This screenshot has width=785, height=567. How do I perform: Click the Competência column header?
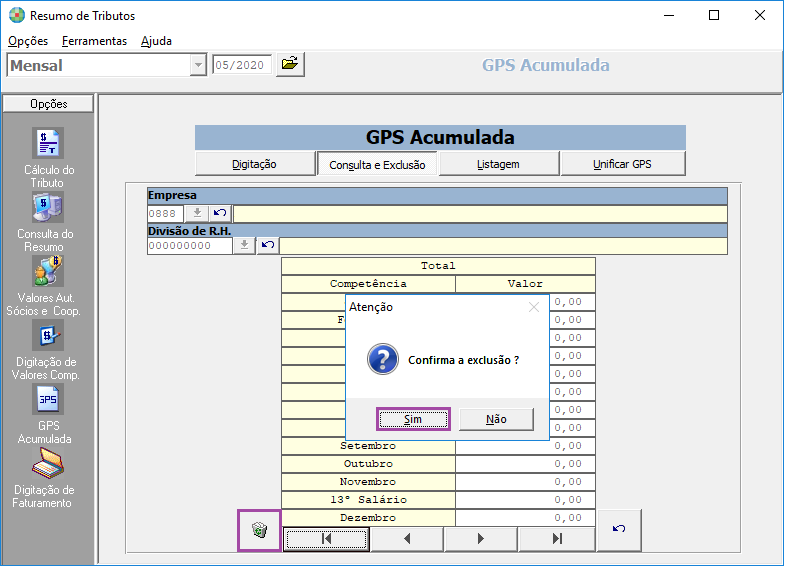tap(368, 284)
